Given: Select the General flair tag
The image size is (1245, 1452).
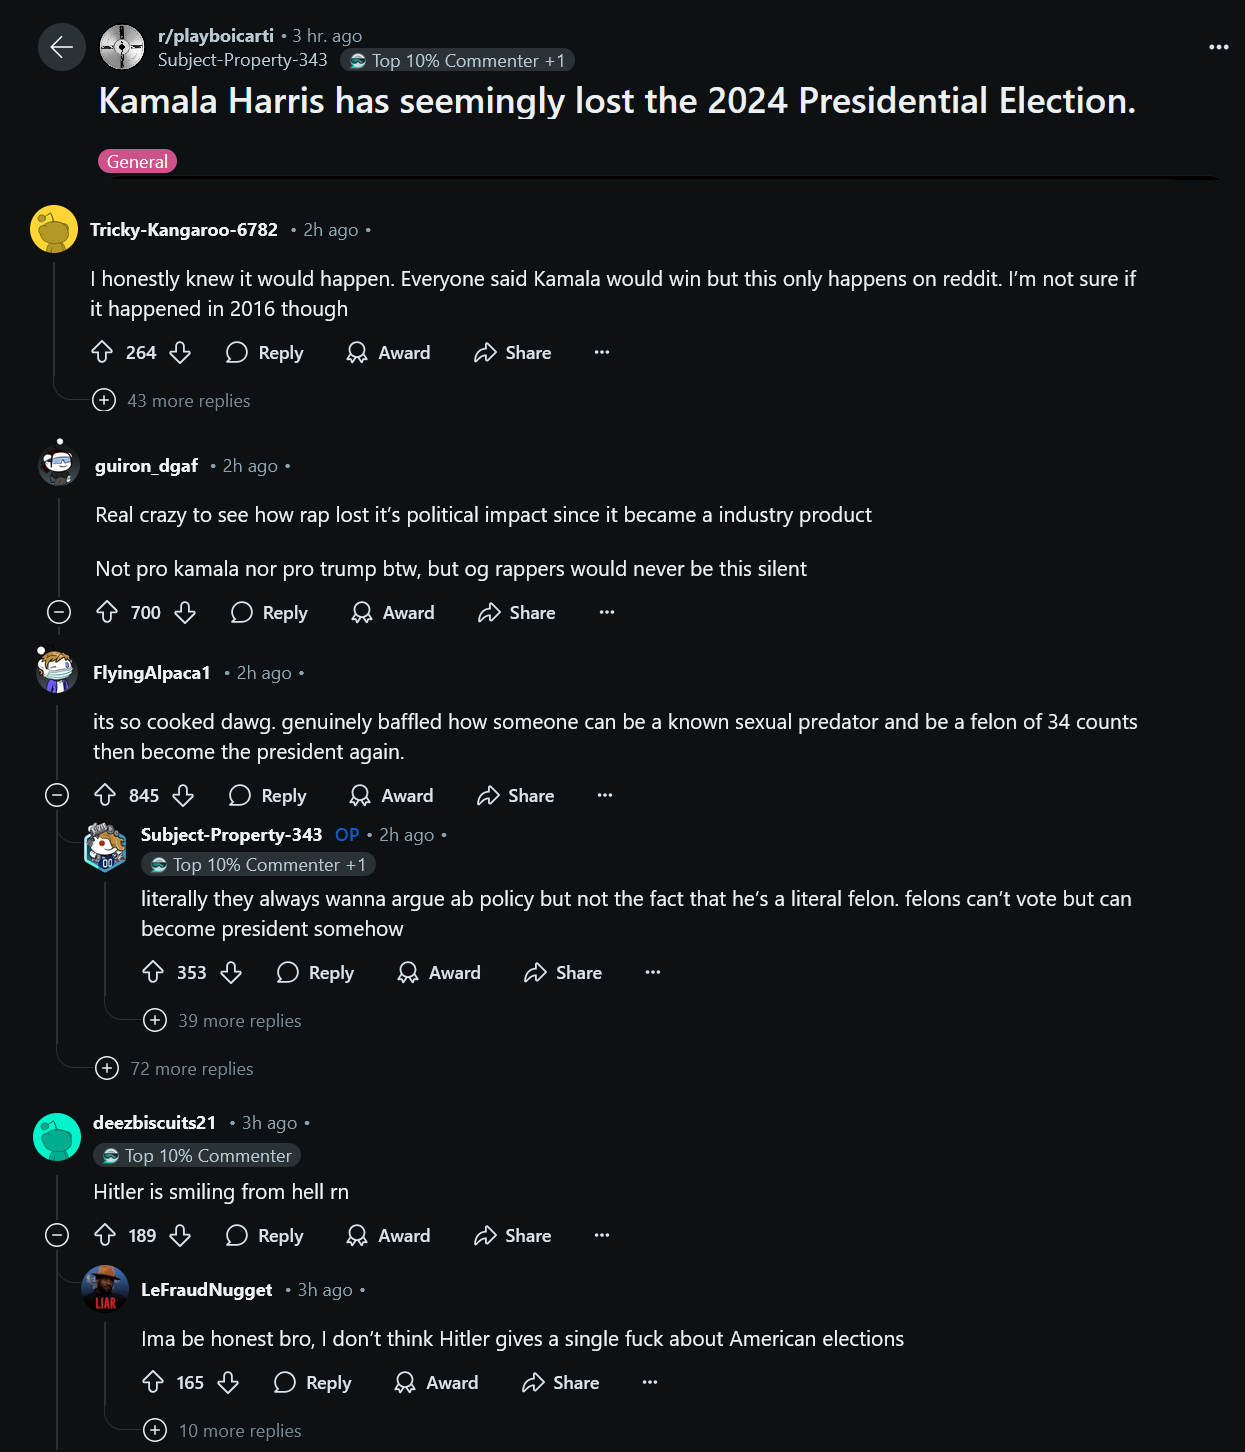Looking at the screenshot, I should point(137,161).
